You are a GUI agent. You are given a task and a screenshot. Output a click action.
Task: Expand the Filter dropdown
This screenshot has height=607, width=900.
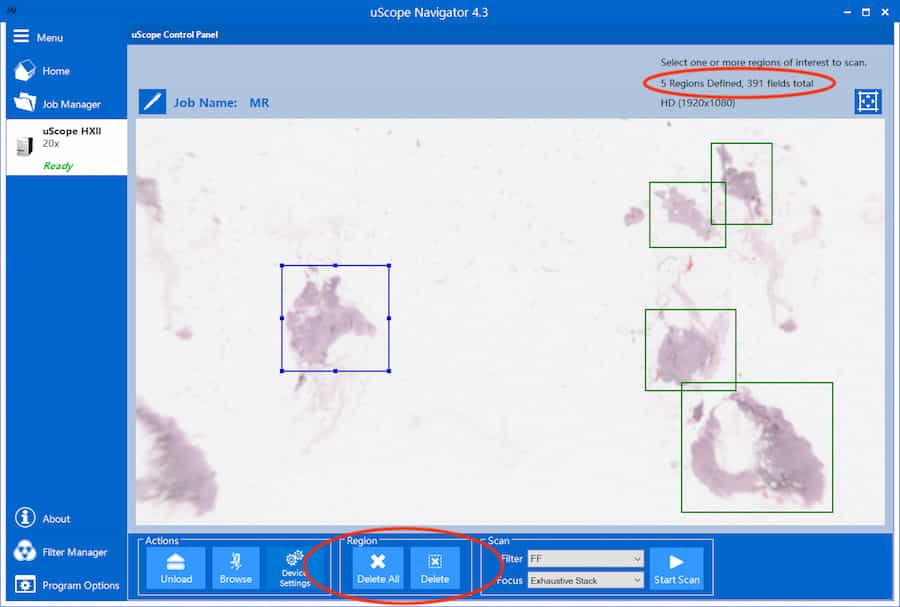(585, 558)
